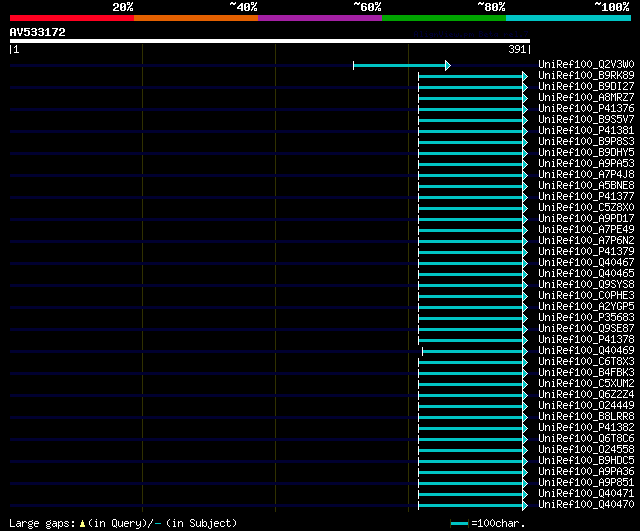Click the UniRef100_C0PHE3 text

point(586,296)
